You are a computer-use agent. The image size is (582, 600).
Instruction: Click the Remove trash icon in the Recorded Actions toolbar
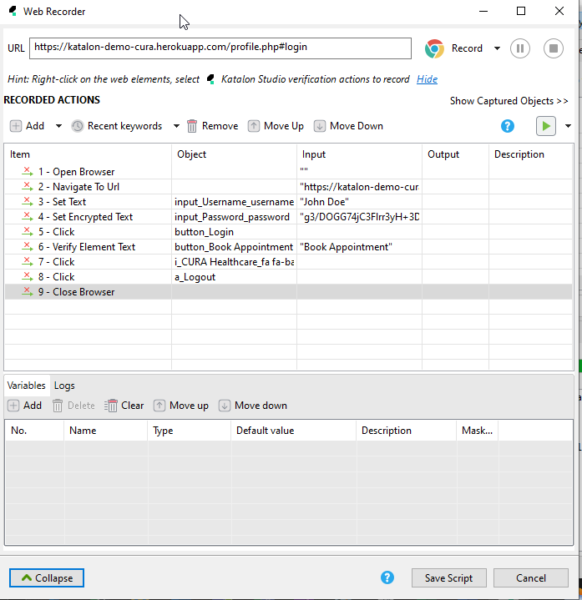point(192,126)
